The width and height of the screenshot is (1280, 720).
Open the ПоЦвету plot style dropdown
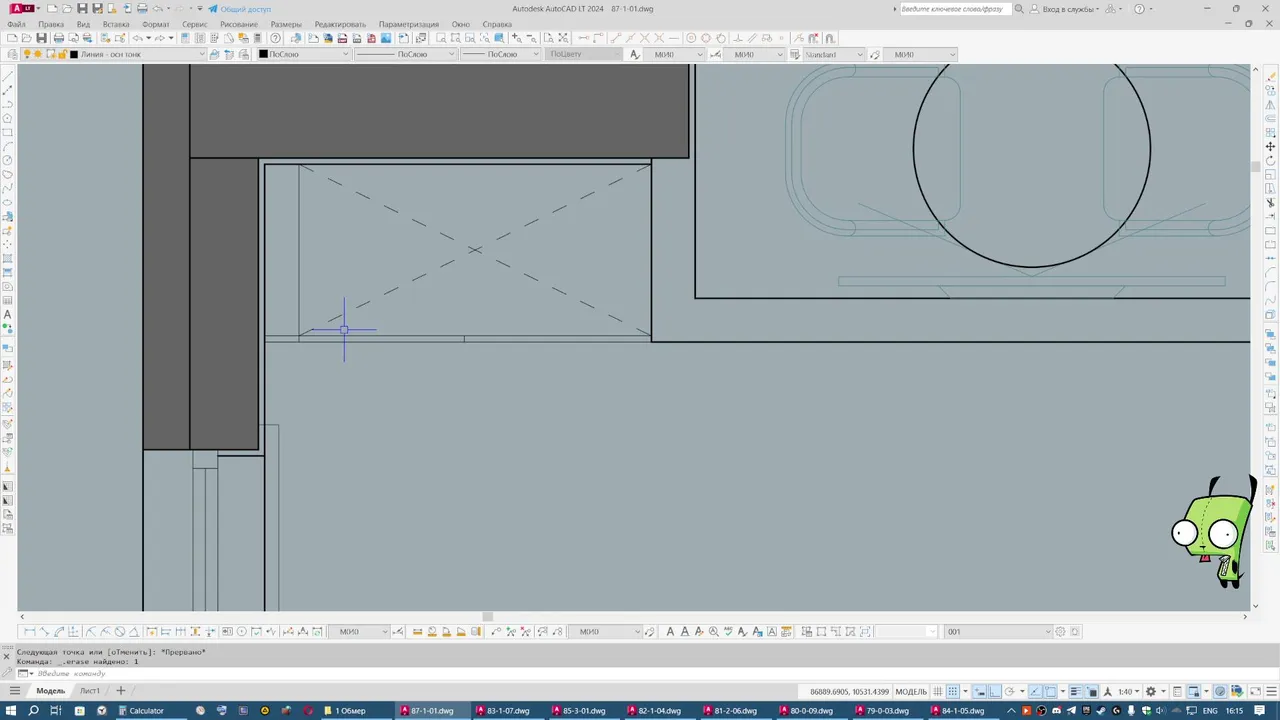coord(585,54)
